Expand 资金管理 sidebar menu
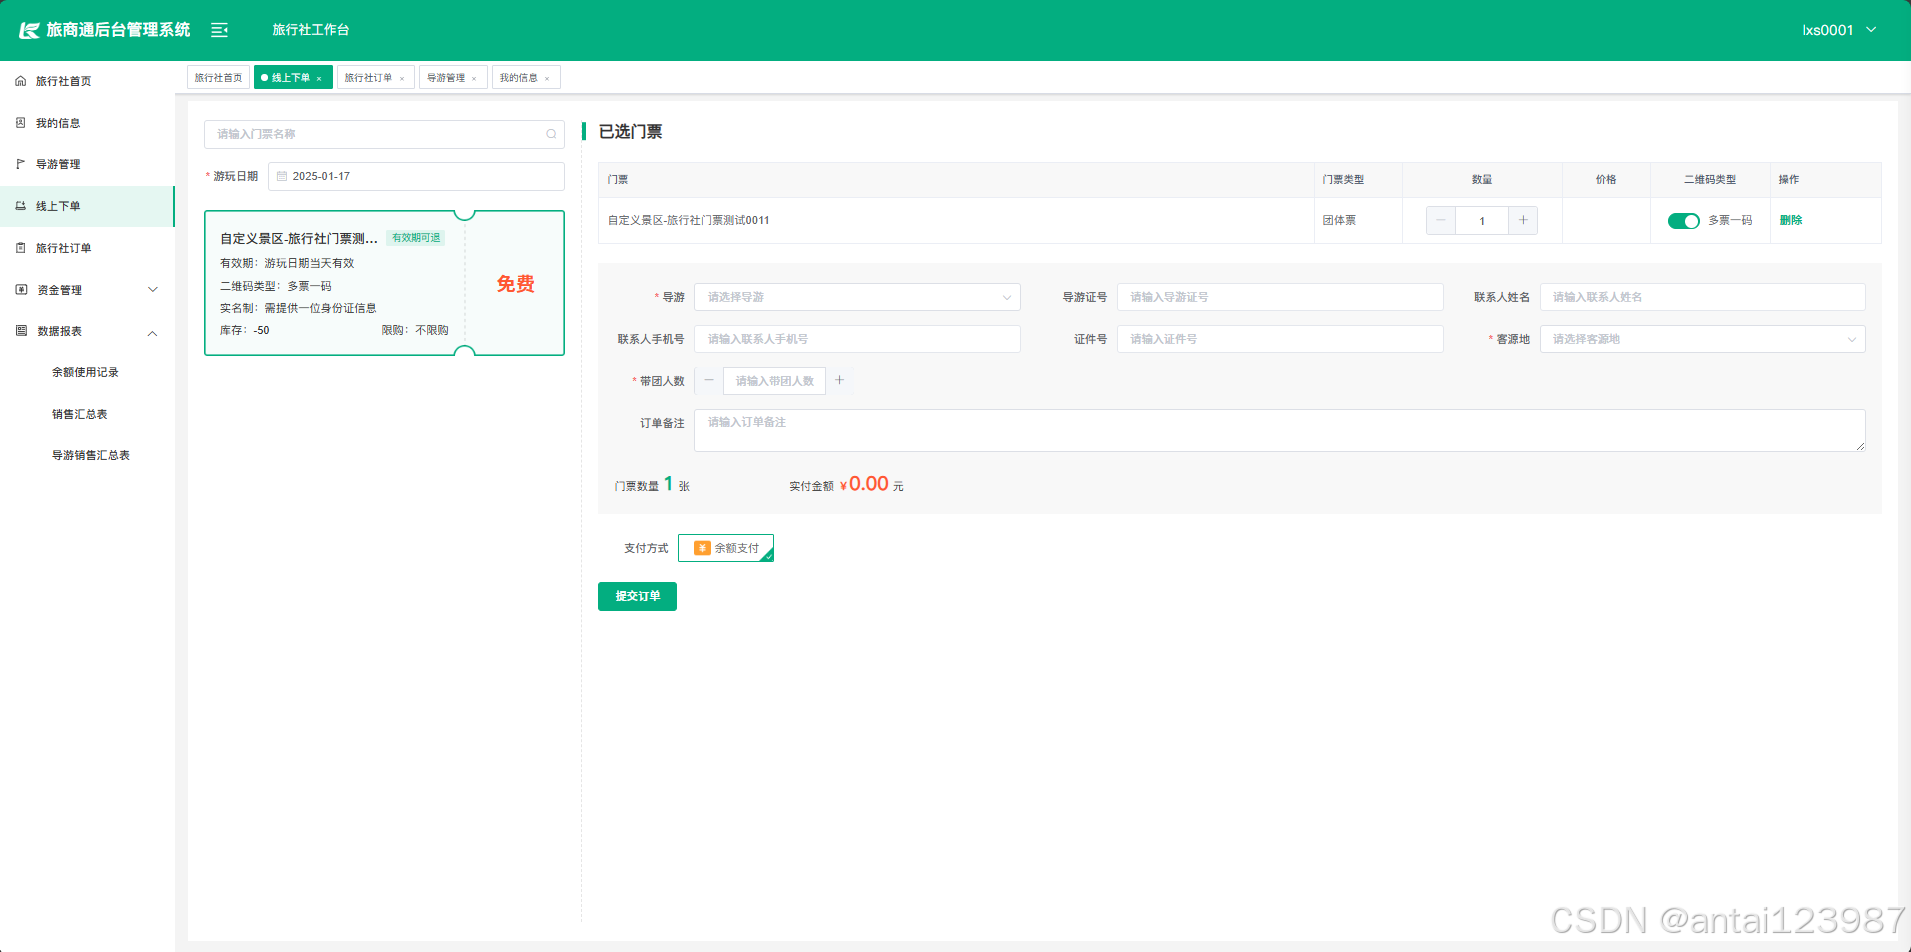This screenshot has width=1911, height=952. 87,290
